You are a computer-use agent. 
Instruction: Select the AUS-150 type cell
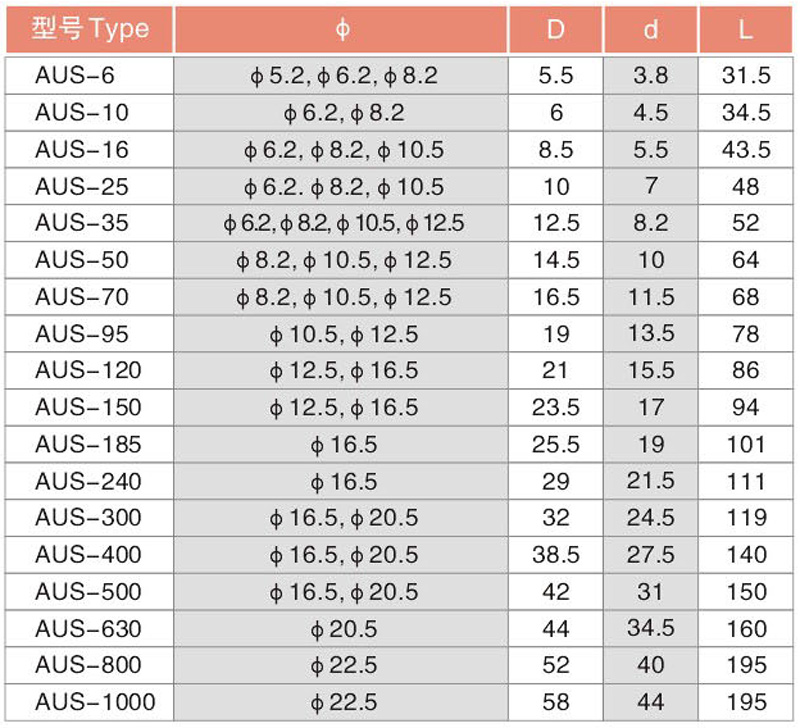click(90, 408)
